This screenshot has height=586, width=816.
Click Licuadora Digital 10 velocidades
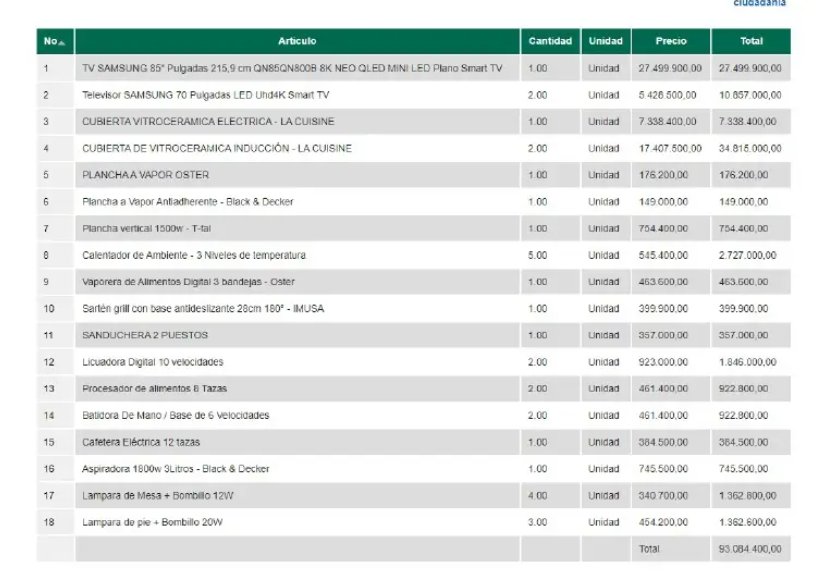[152, 362]
